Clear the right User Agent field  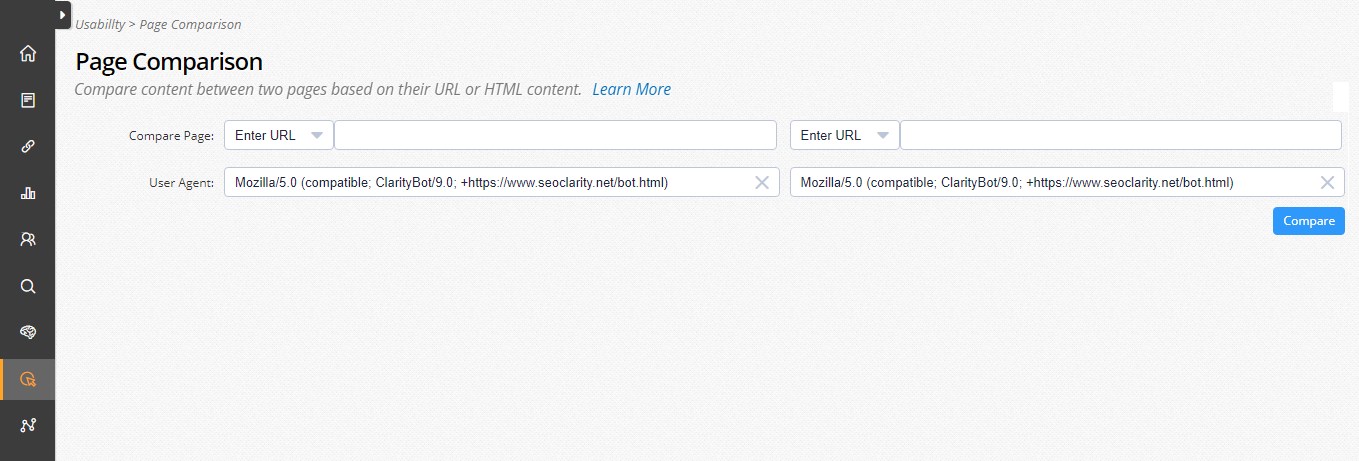point(1328,182)
